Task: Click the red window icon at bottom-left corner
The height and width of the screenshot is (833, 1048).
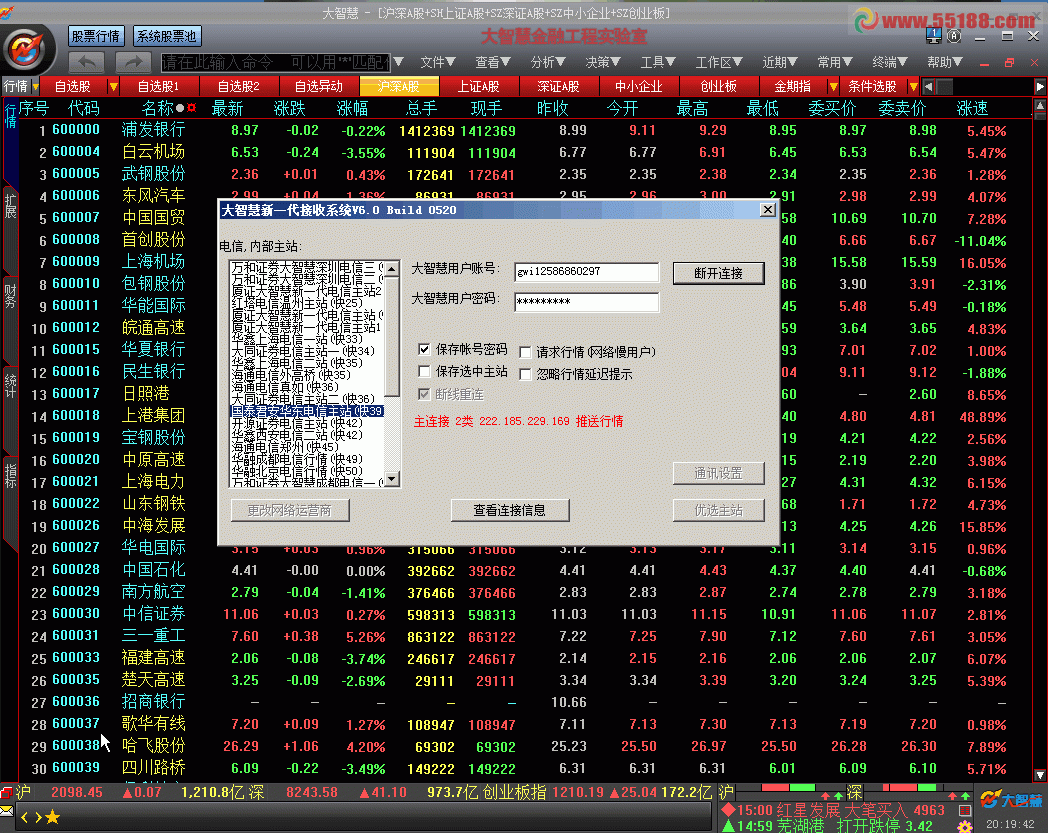Action: [6, 792]
